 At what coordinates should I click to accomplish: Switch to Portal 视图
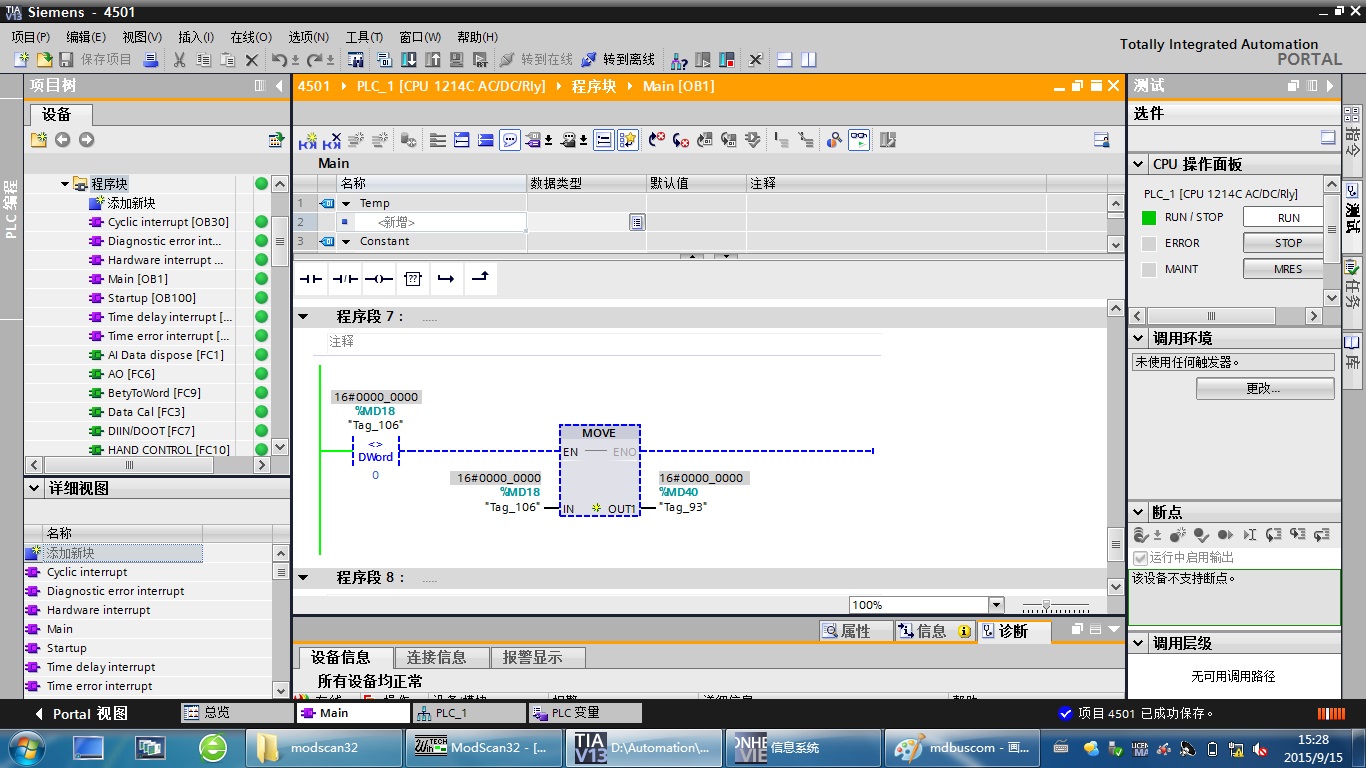81,714
